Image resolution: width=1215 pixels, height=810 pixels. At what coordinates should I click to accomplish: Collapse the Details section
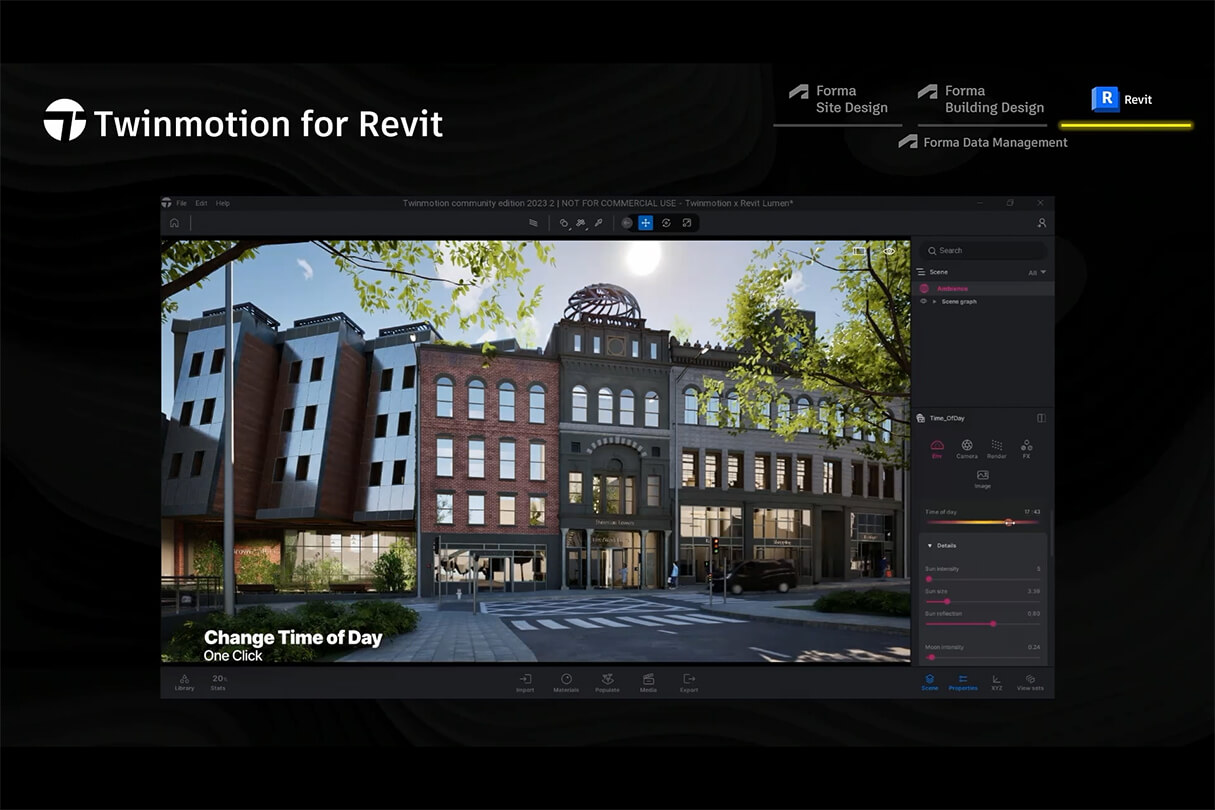click(x=929, y=546)
